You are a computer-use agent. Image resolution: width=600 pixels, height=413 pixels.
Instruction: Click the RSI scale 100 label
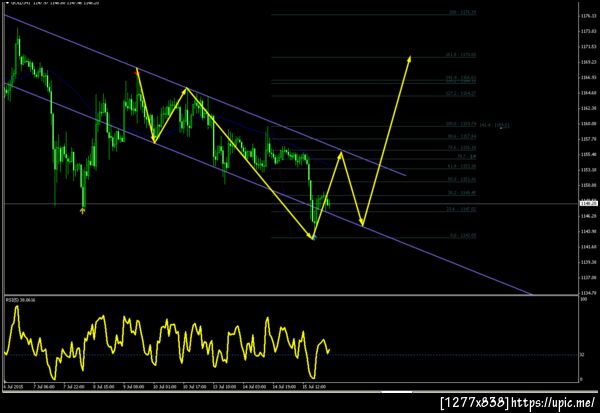[583, 299]
